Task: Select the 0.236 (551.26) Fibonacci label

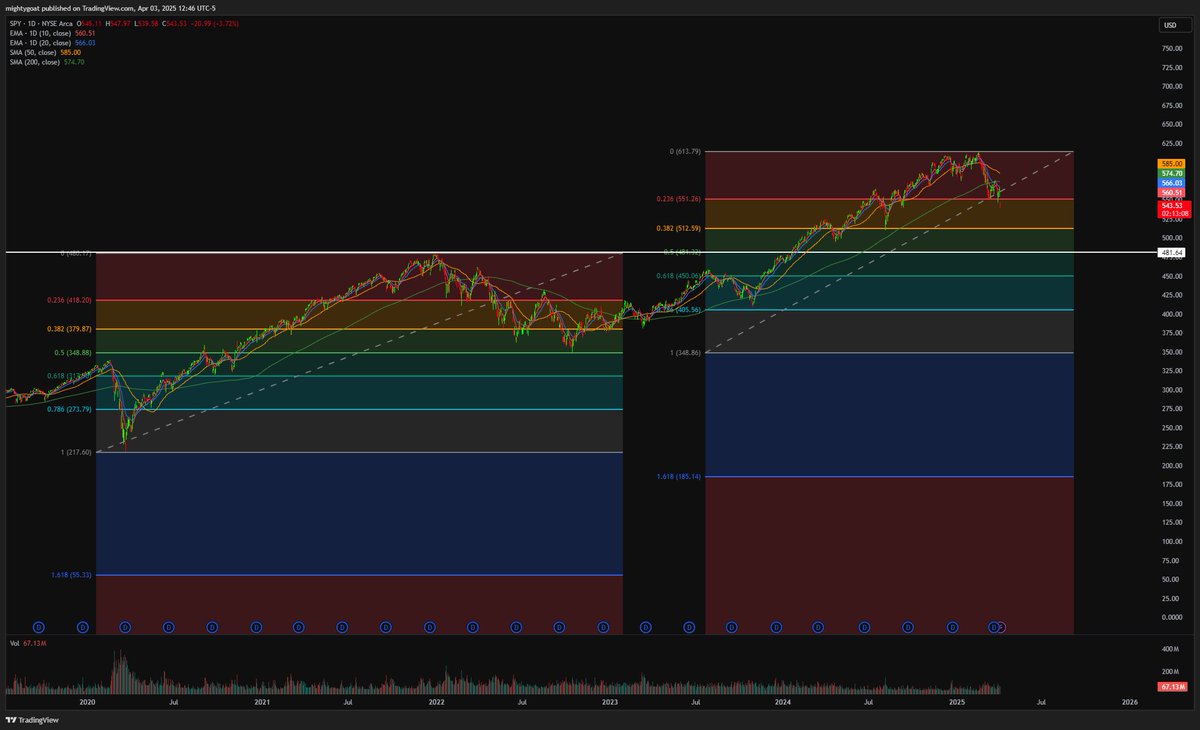Action: click(x=678, y=199)
